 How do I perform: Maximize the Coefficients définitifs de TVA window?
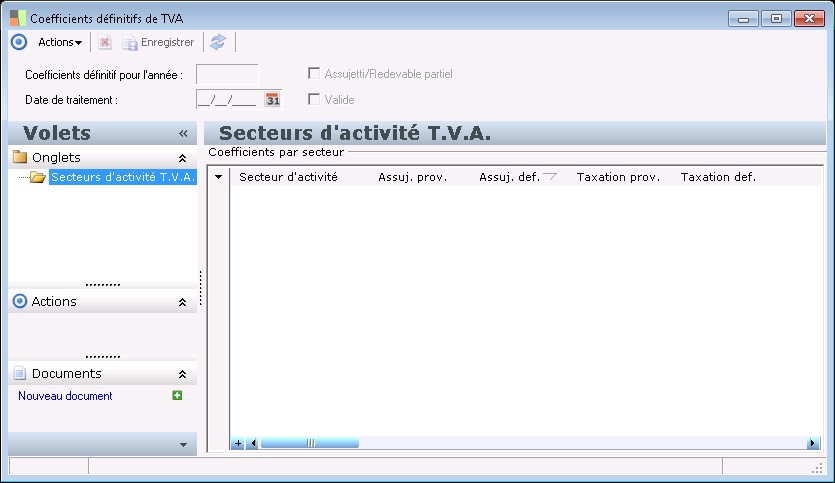coord(776,19)
